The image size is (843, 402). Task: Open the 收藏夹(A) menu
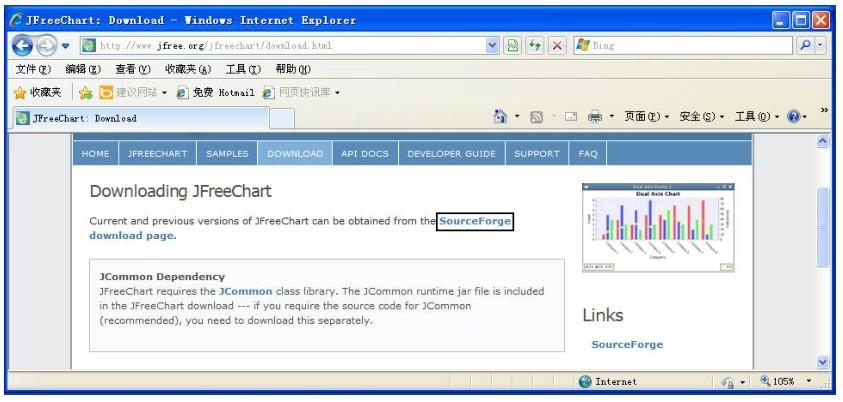click(188, 69)
